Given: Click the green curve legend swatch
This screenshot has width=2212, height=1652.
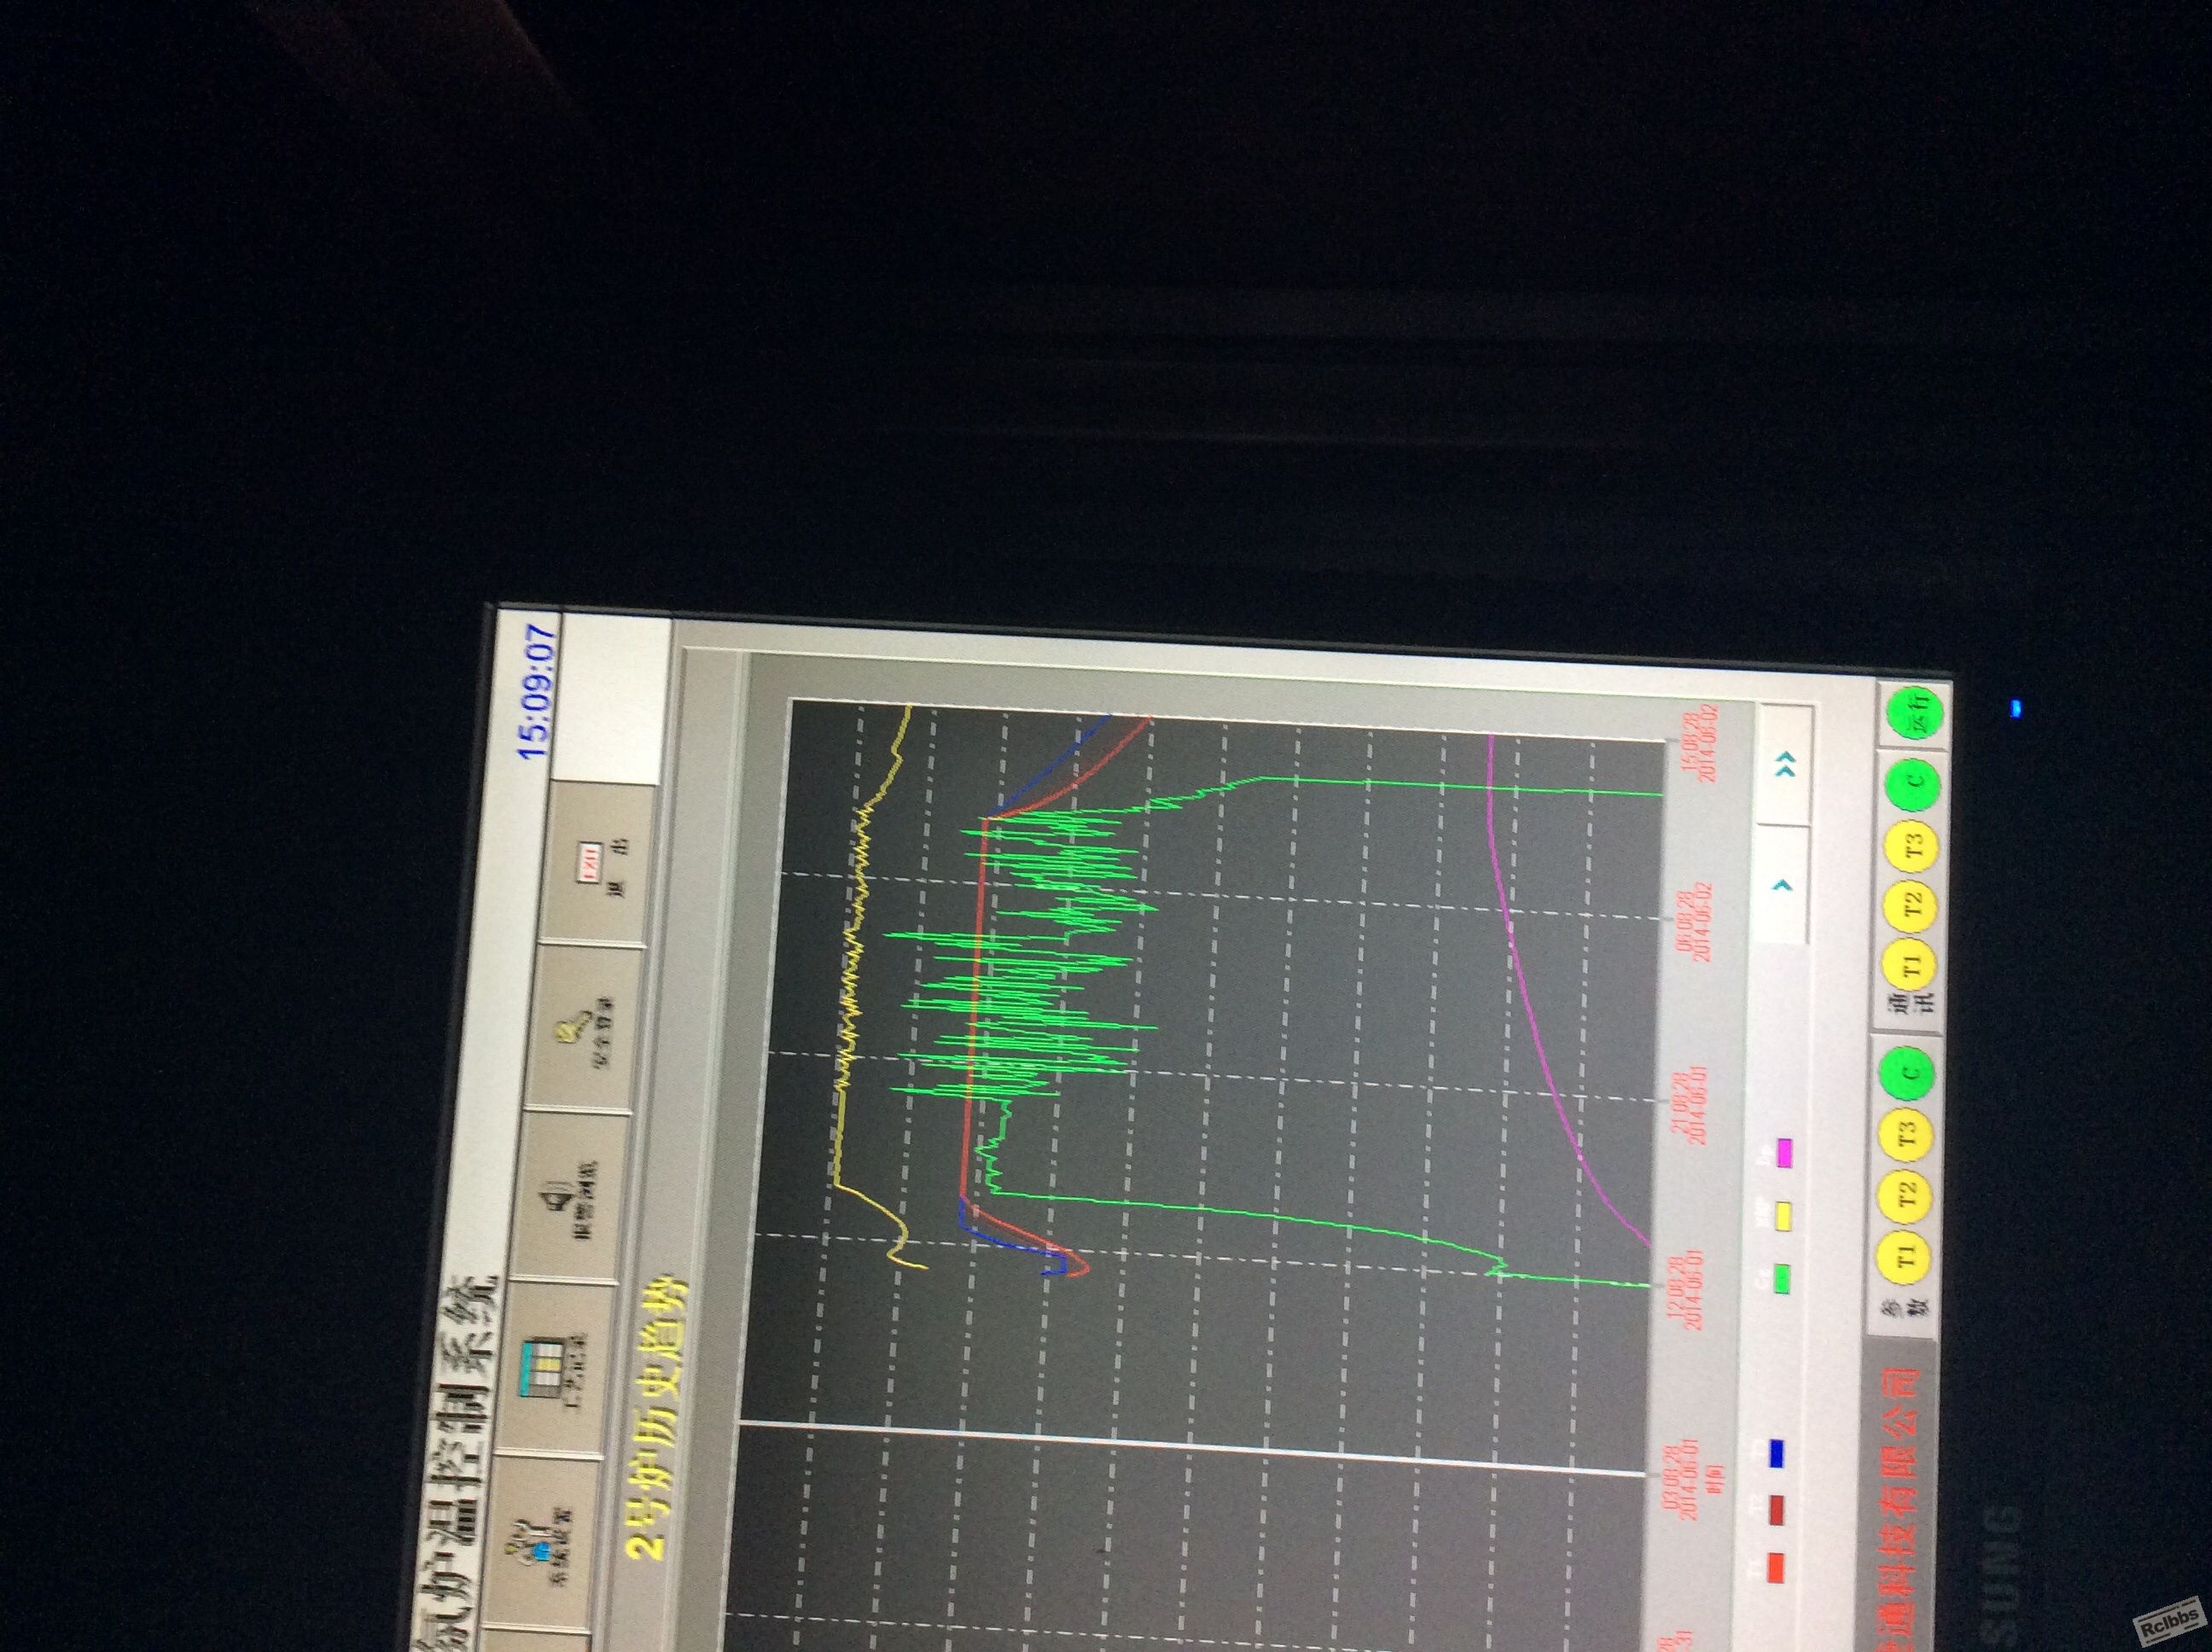Looking at the screenshot, I should pyautogui.click(x=1782, y=1277).
